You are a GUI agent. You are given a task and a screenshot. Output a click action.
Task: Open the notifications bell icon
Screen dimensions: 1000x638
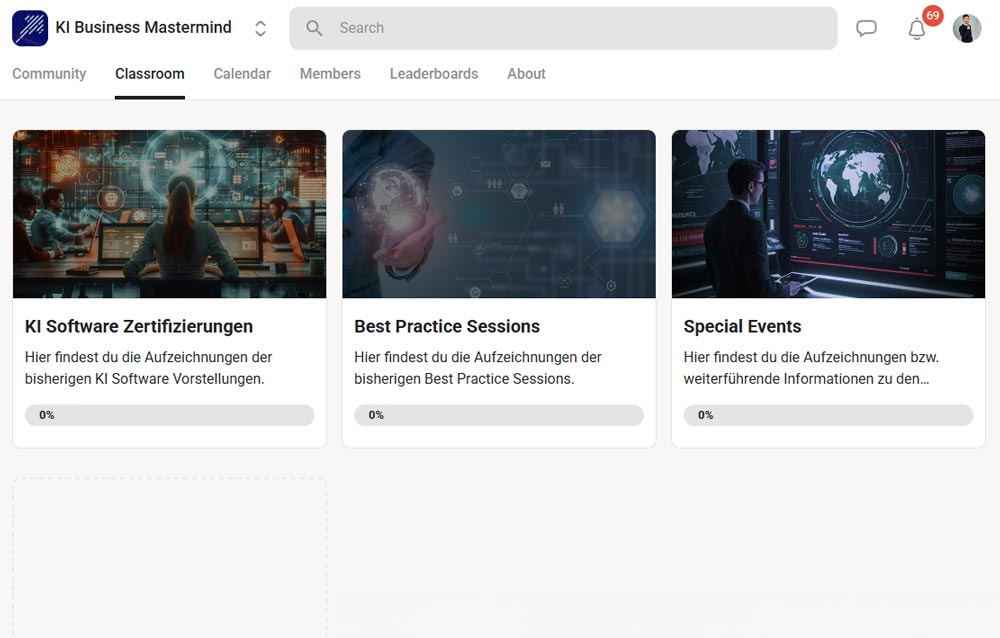pyautogui.click(x=916, y=29)
